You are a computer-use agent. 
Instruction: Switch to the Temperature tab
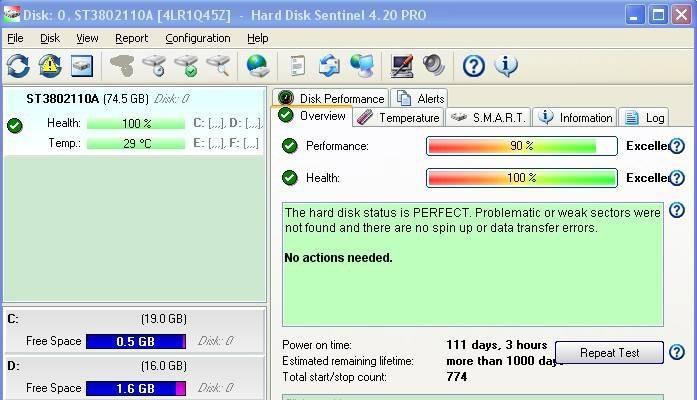tap(399, 117)
